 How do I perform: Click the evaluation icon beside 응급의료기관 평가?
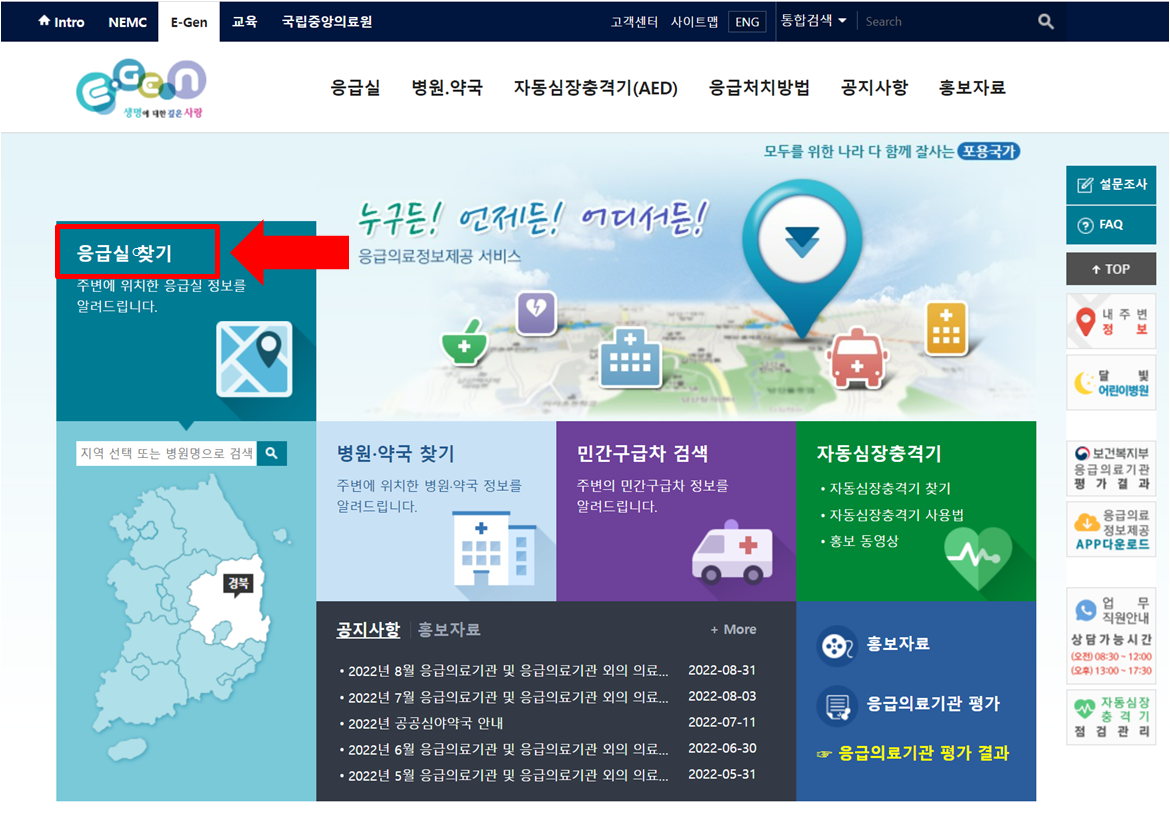pos(836,705)
